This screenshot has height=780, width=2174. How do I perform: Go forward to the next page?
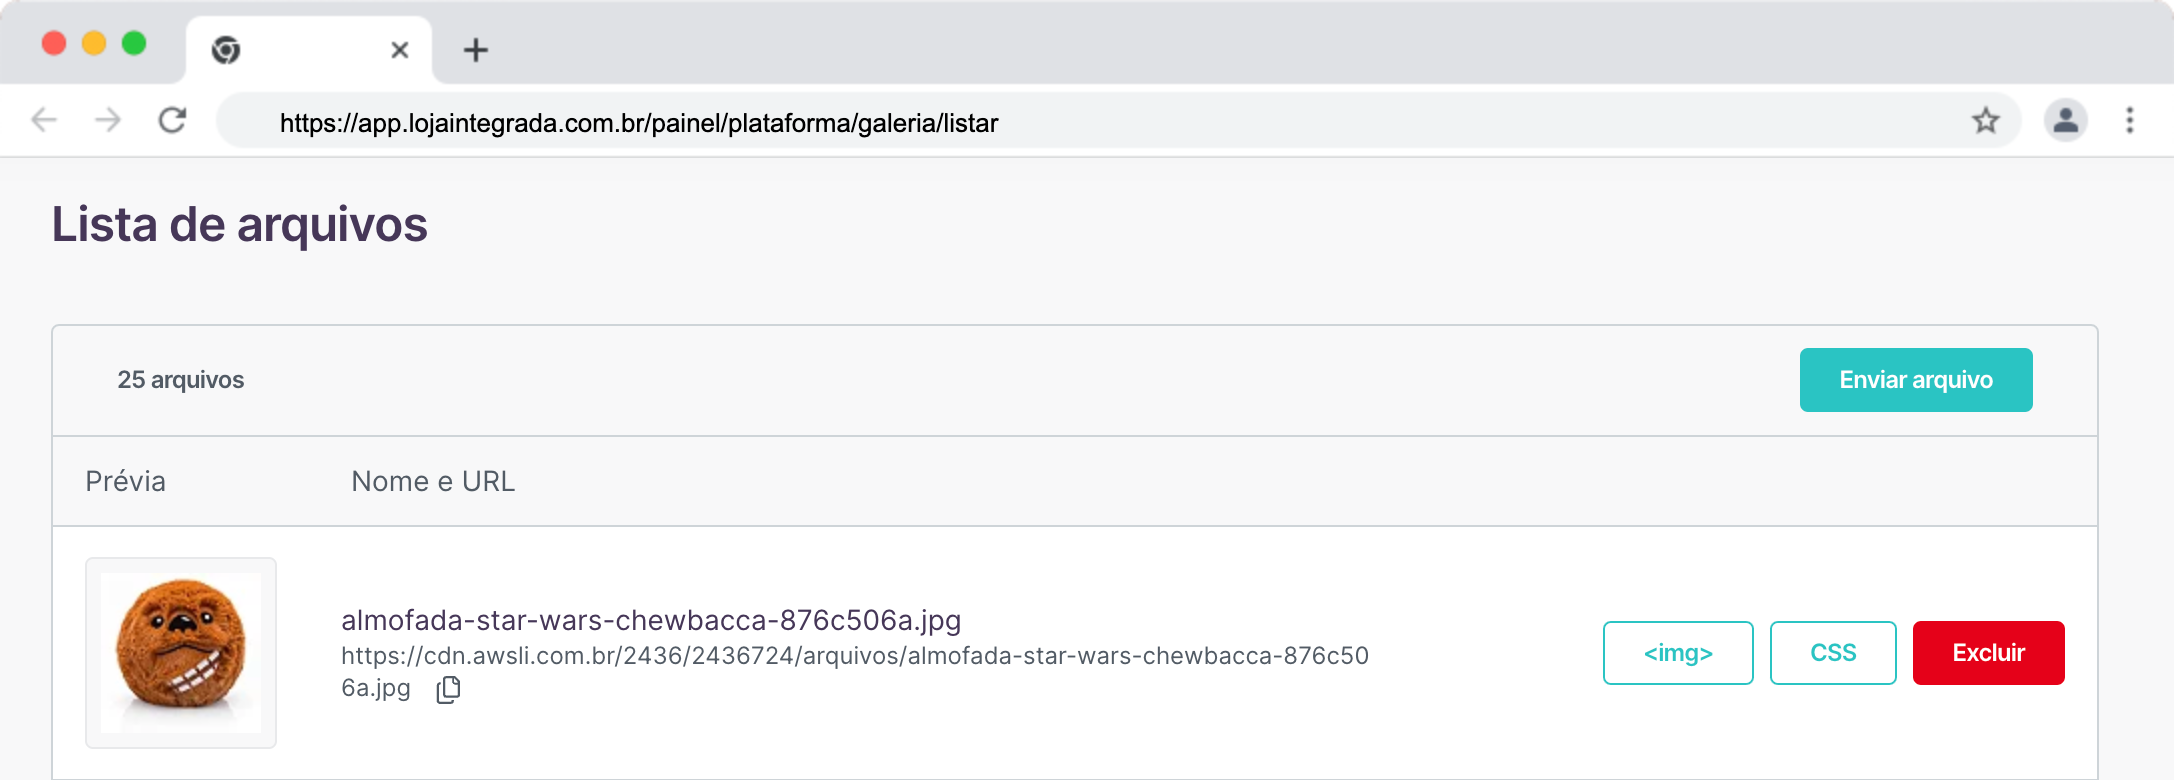click(107, 121)
